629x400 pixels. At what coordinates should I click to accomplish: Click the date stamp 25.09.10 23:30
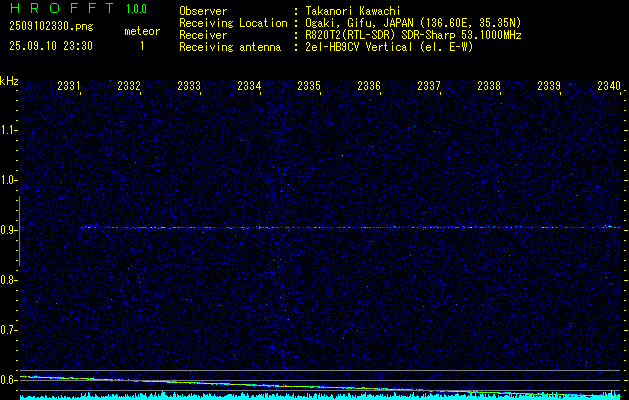(x=51, y=46)
